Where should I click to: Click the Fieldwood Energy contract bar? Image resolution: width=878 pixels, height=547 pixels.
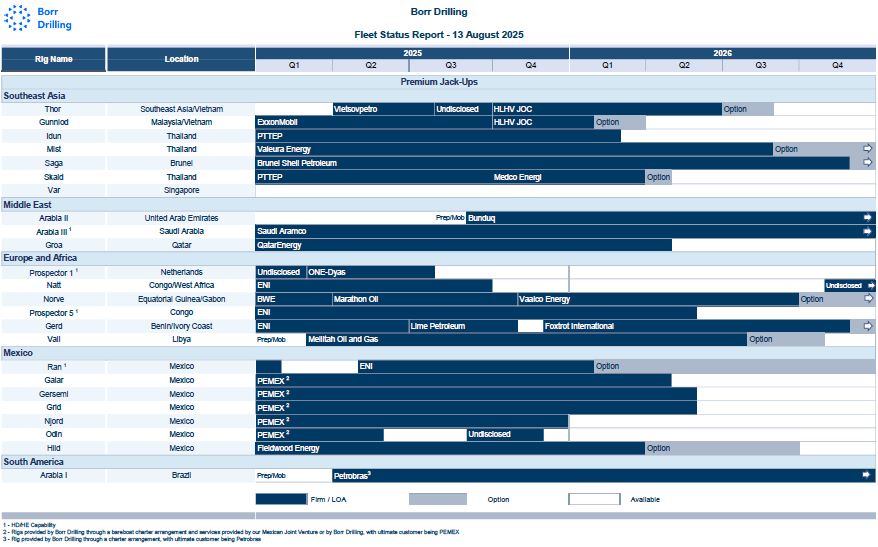click(450, 448)
